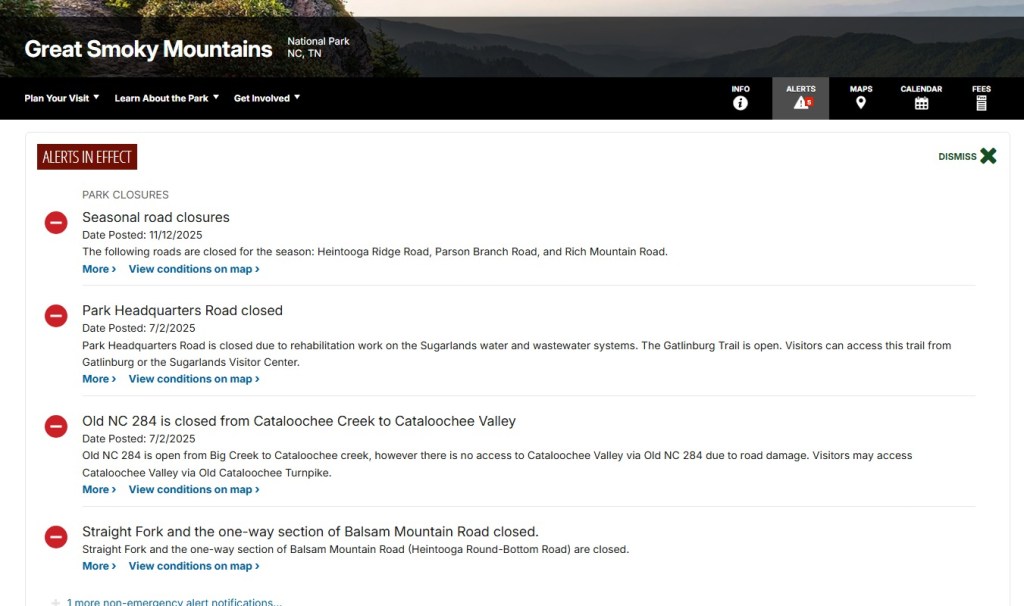Screen dimensions: 1024x606
Task: Expand the Get Involved dropdown
Action: (267, 98)
